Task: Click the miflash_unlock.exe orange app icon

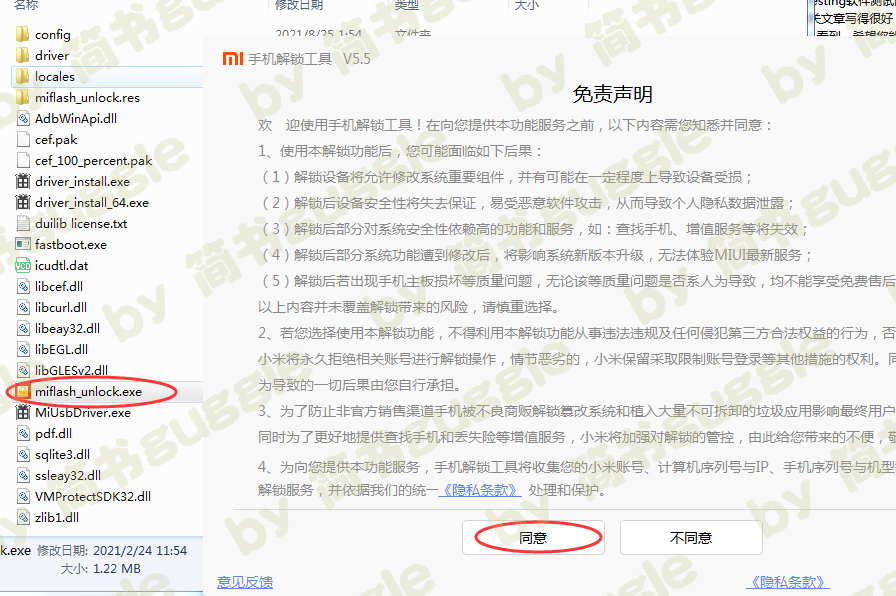Action: pos(23,391)
